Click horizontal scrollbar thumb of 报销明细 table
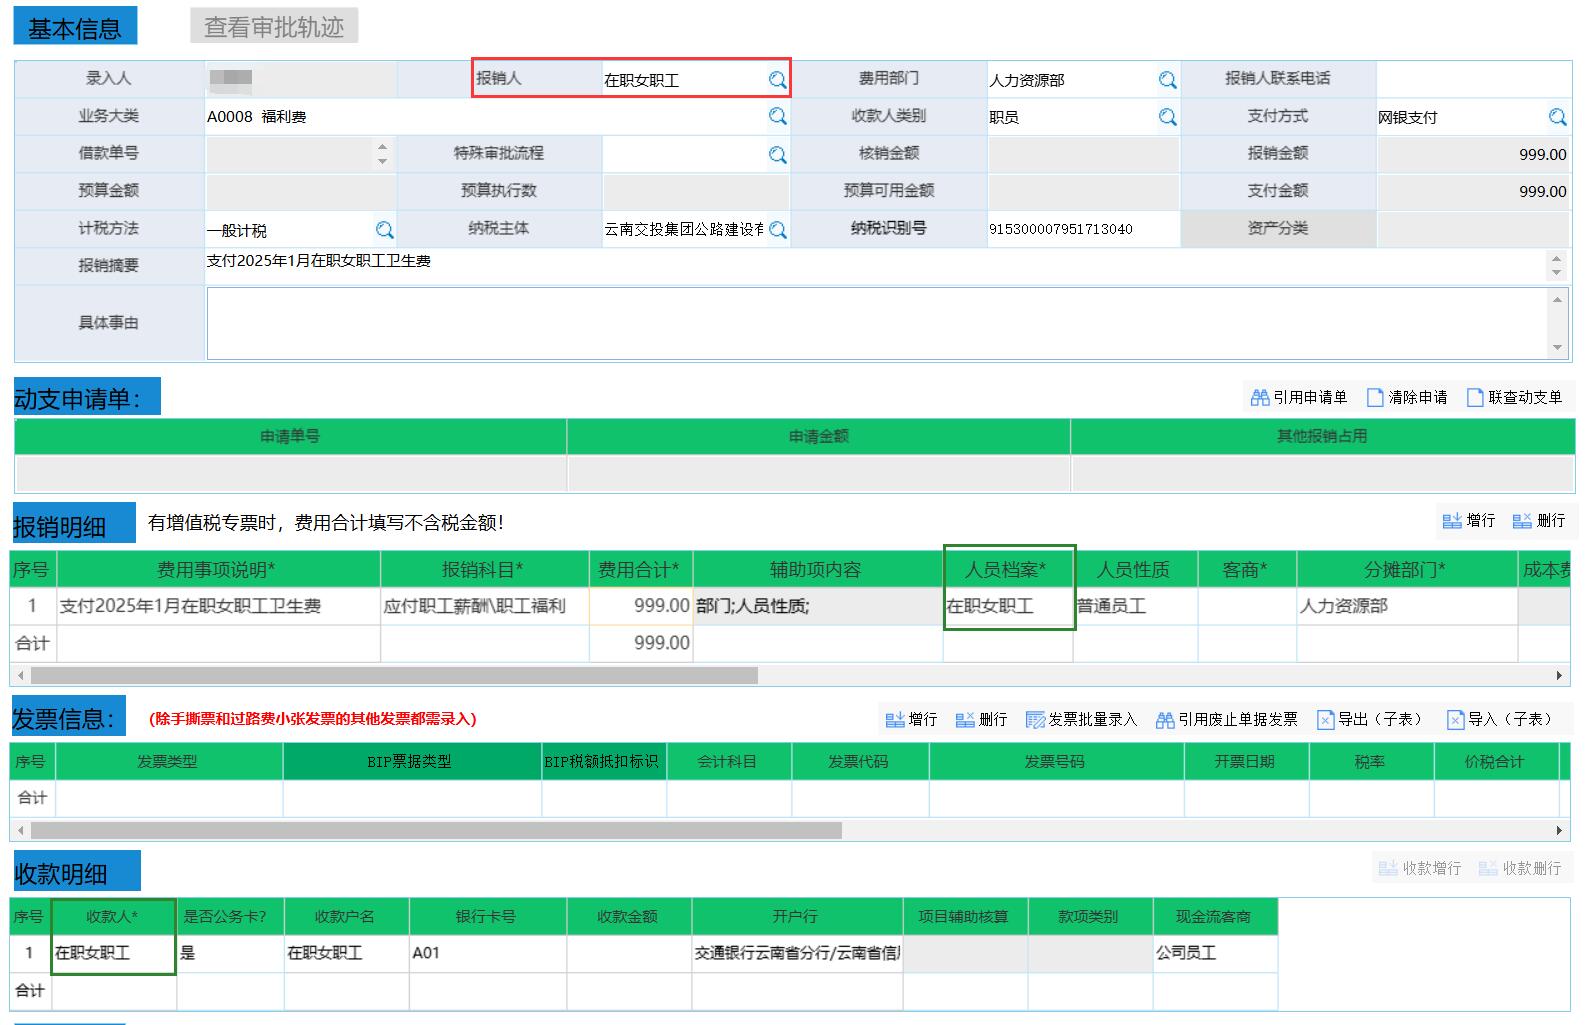Image resolution: width=1588 pixels, height=1025 pixels. pyautogui.click(x=393, y=676)
